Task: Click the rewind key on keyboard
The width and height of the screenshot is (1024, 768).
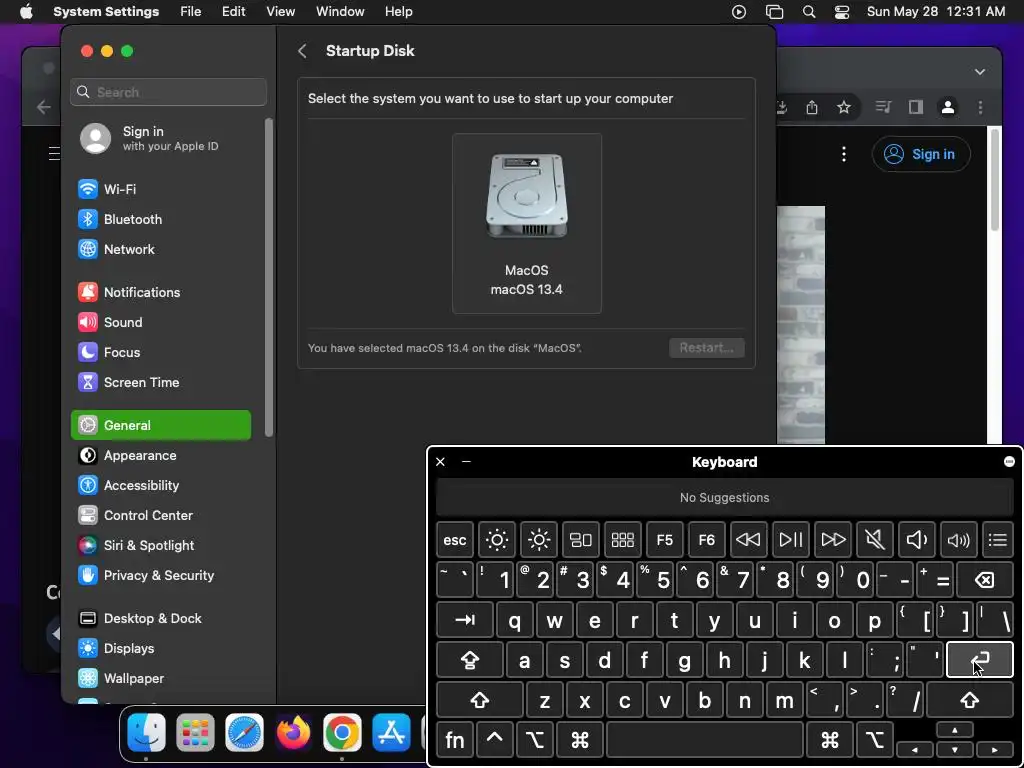Action: [748, 540]
